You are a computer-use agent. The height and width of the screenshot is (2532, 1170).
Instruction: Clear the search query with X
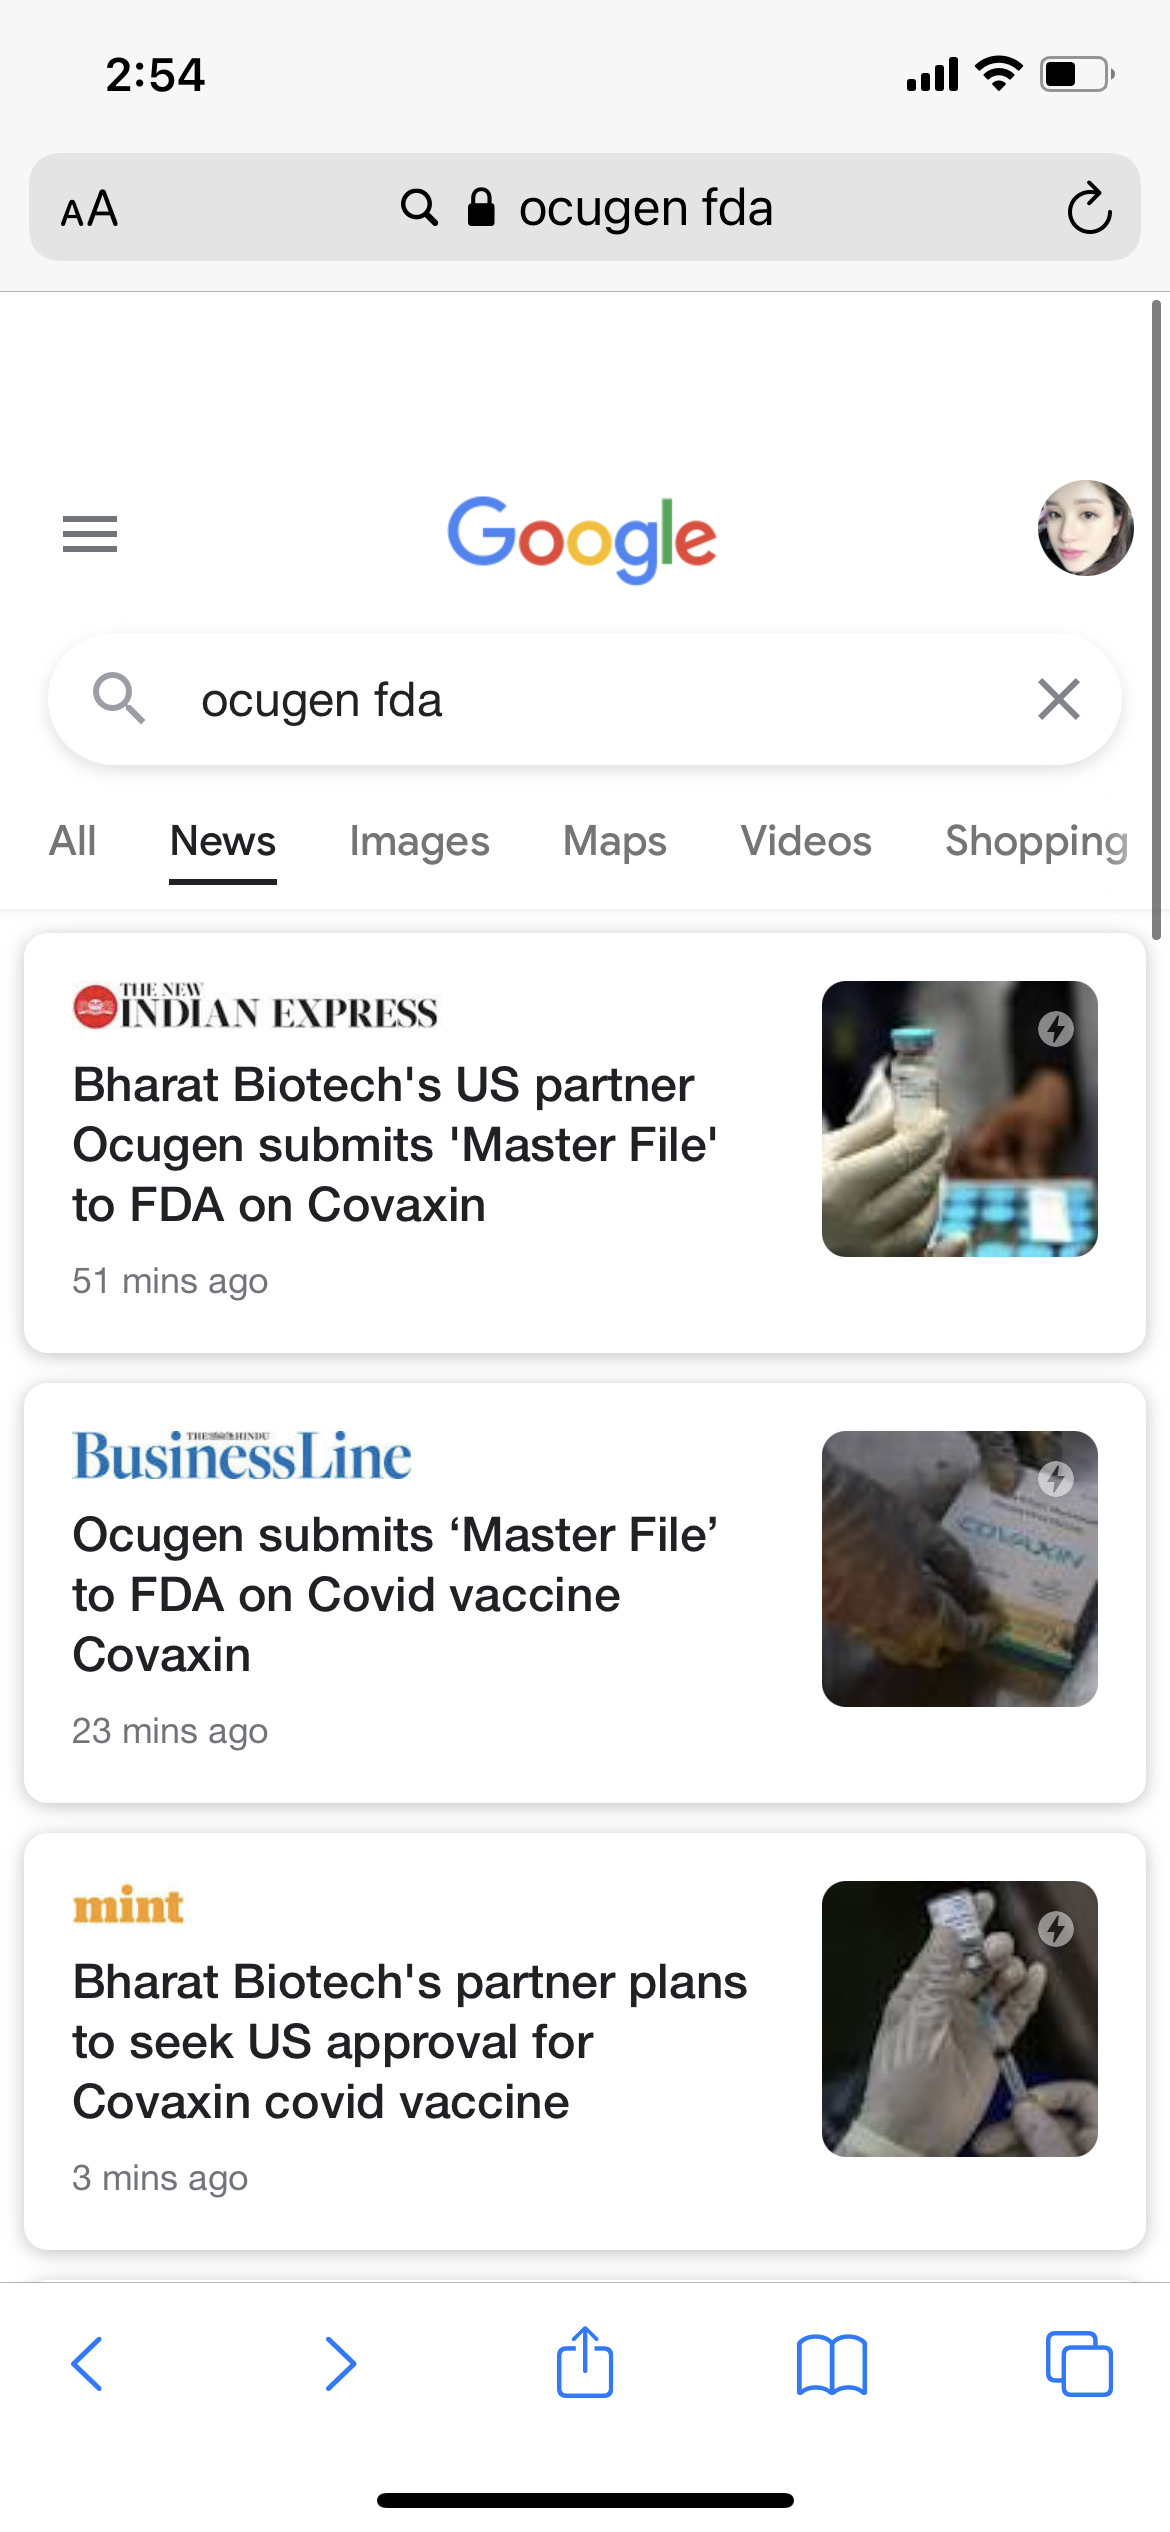[1059, 699]
